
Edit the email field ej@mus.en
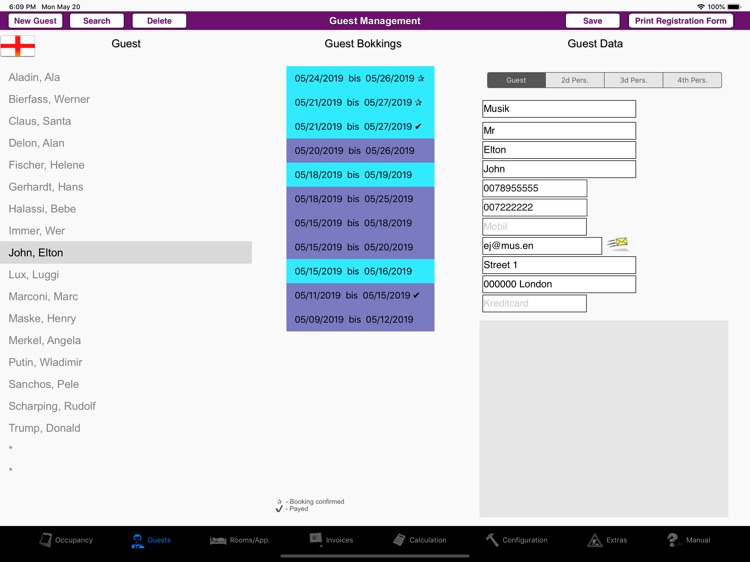pos(542,246)
